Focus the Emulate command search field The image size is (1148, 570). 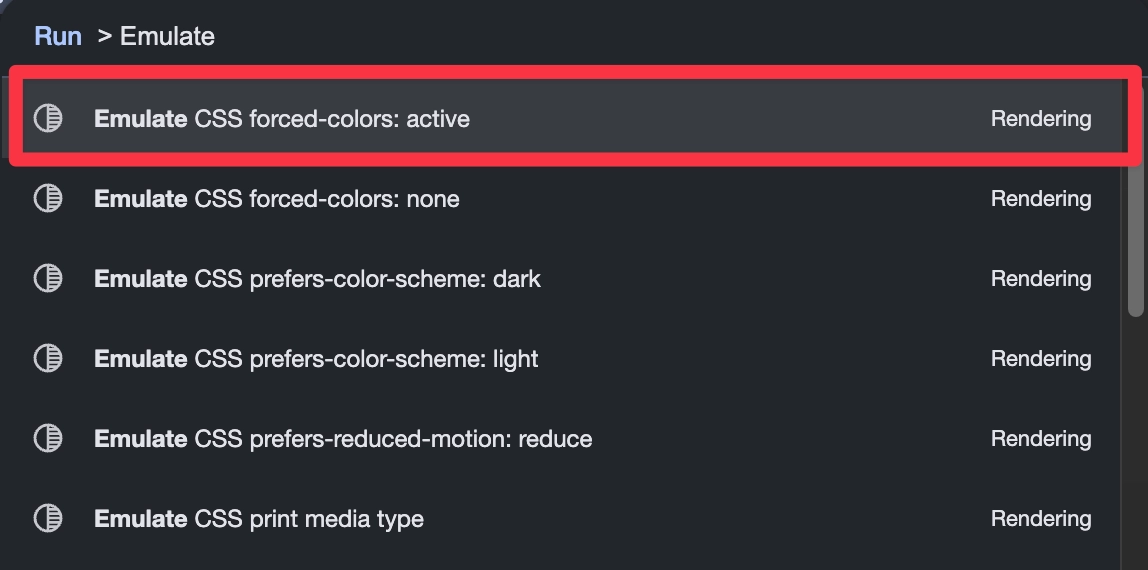tap(400, 37)
